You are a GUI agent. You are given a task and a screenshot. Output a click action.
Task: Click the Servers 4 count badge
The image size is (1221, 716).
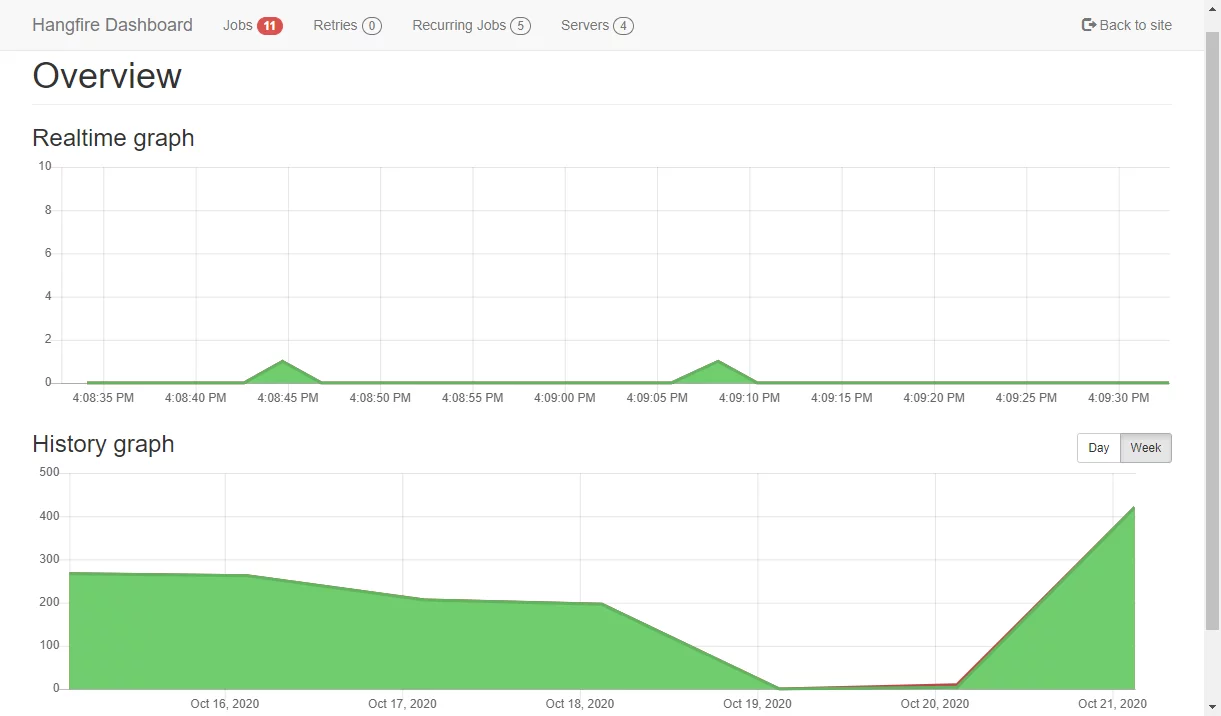[x=623, y=26]
